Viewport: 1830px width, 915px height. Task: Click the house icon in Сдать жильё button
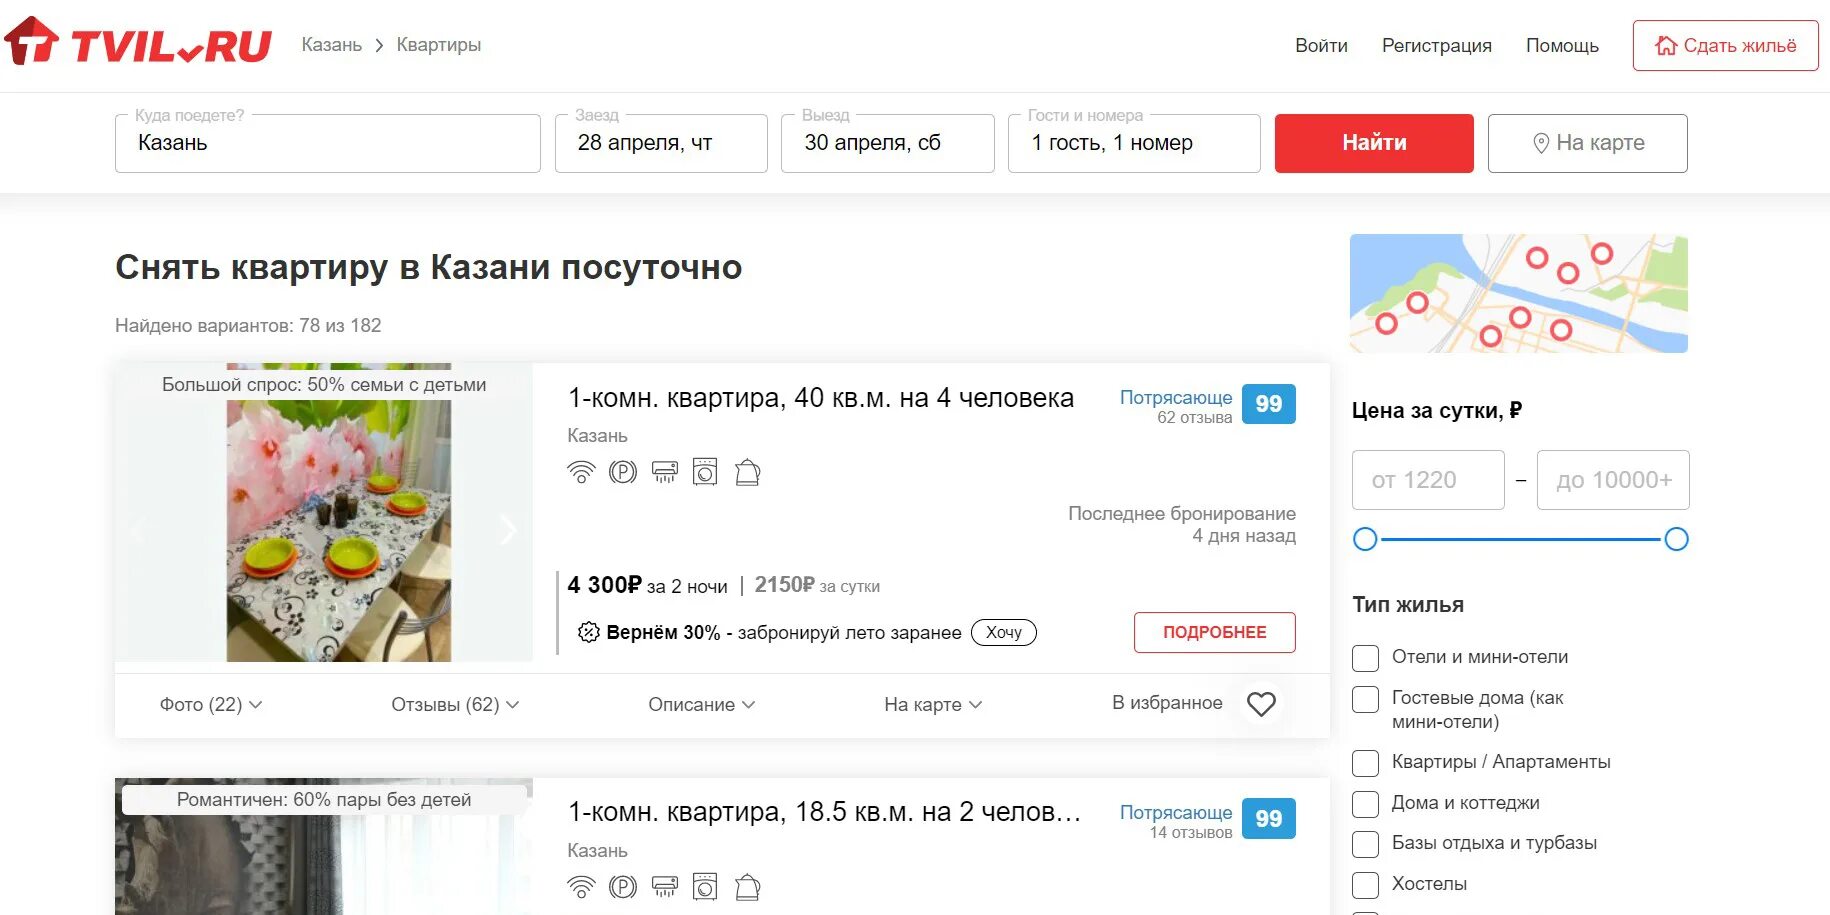coord(1665,46)
